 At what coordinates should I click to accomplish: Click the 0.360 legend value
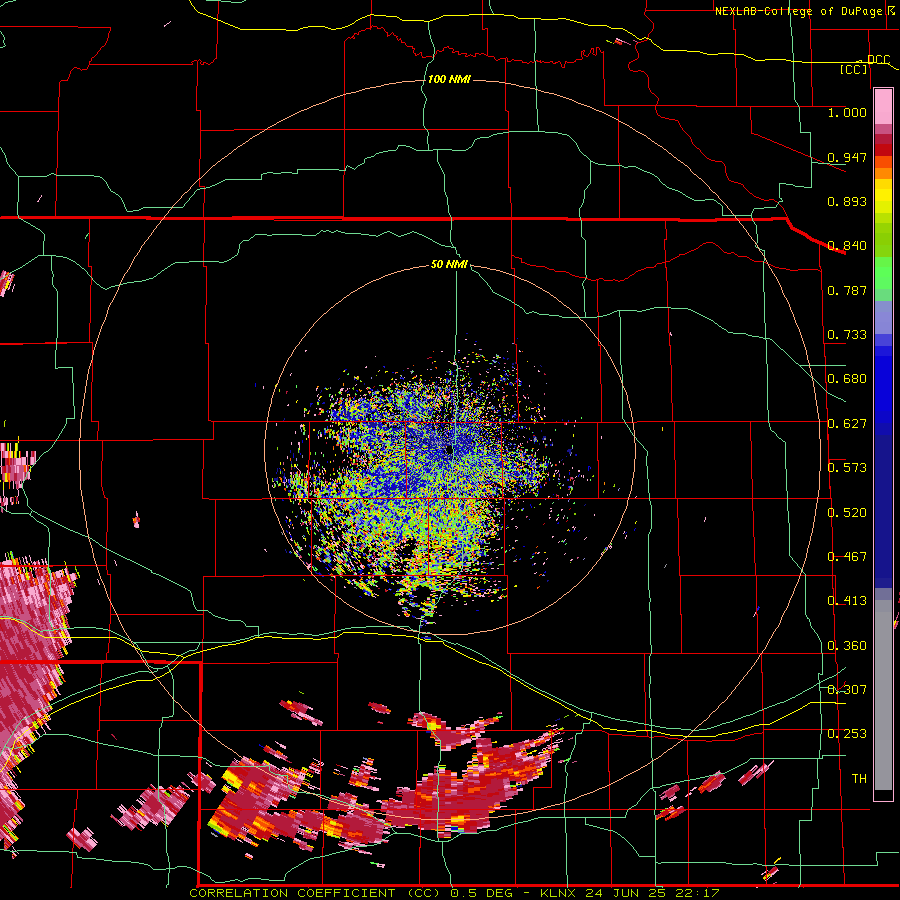847,646
